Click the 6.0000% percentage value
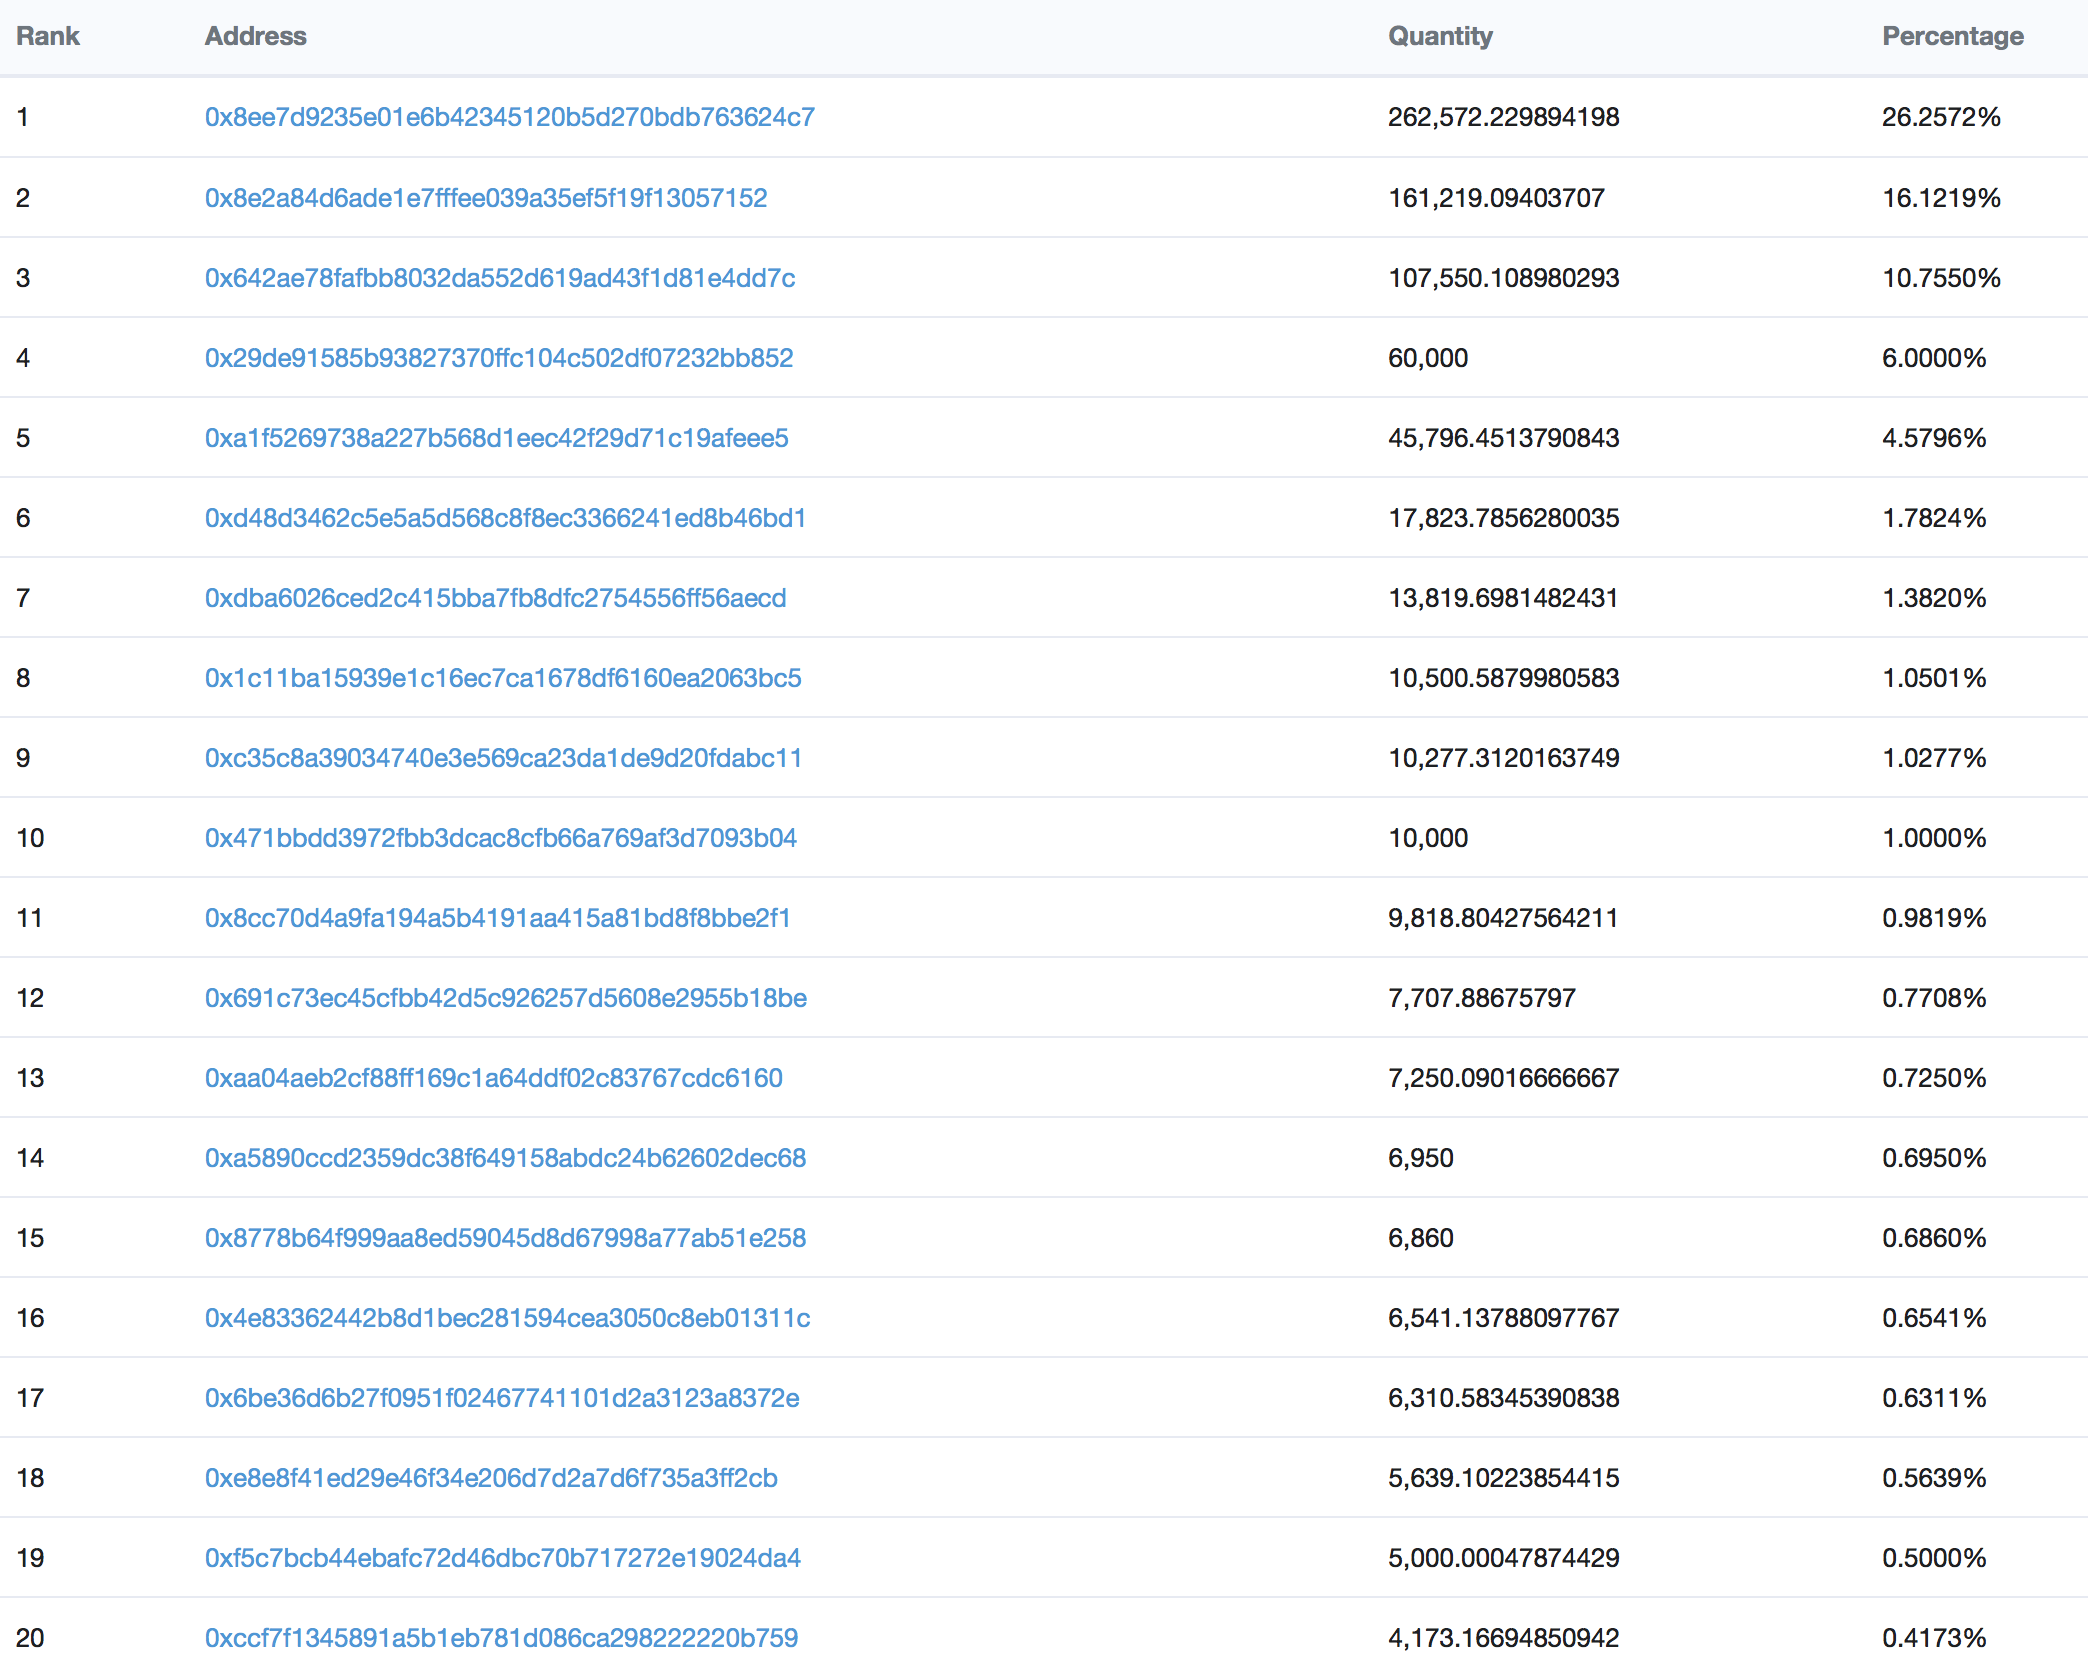Image resolution: width=2088 pixels, height=1662 pixels. pos(1934,358)
